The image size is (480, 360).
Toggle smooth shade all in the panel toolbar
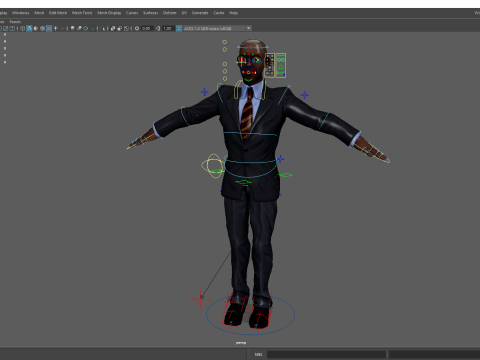point(29,28)
